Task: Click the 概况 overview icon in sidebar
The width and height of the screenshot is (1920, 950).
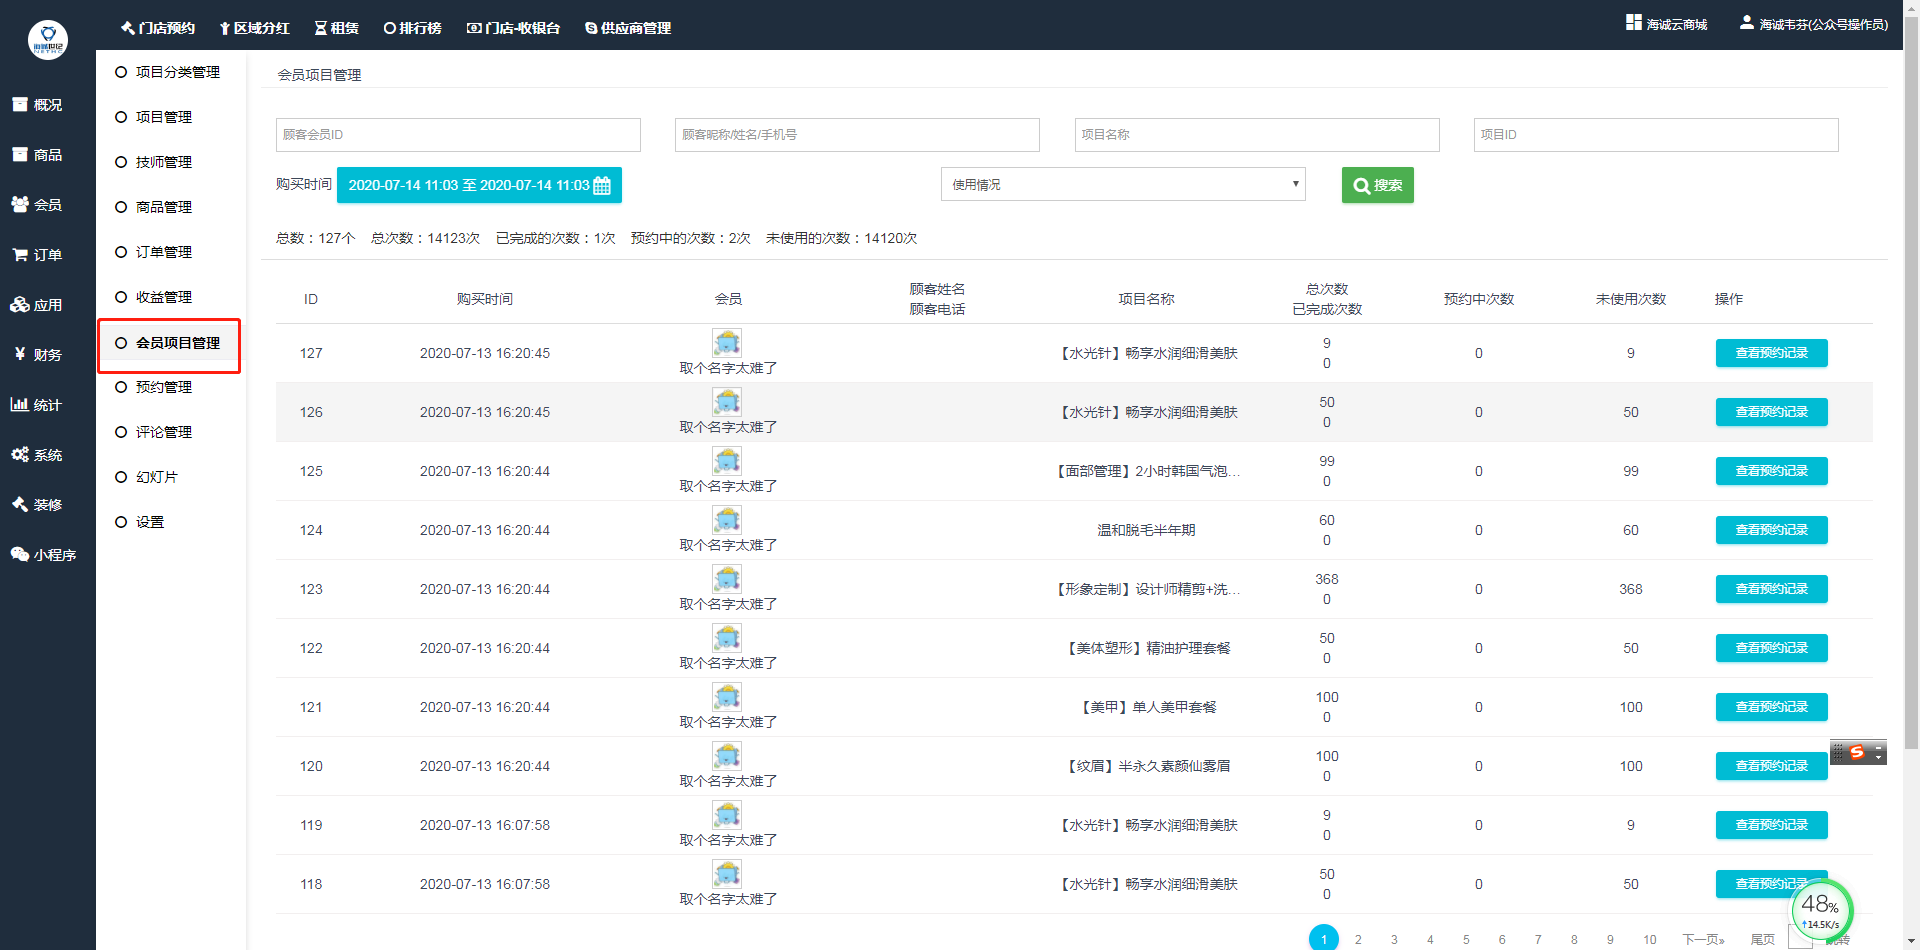Action: [20, 104]
